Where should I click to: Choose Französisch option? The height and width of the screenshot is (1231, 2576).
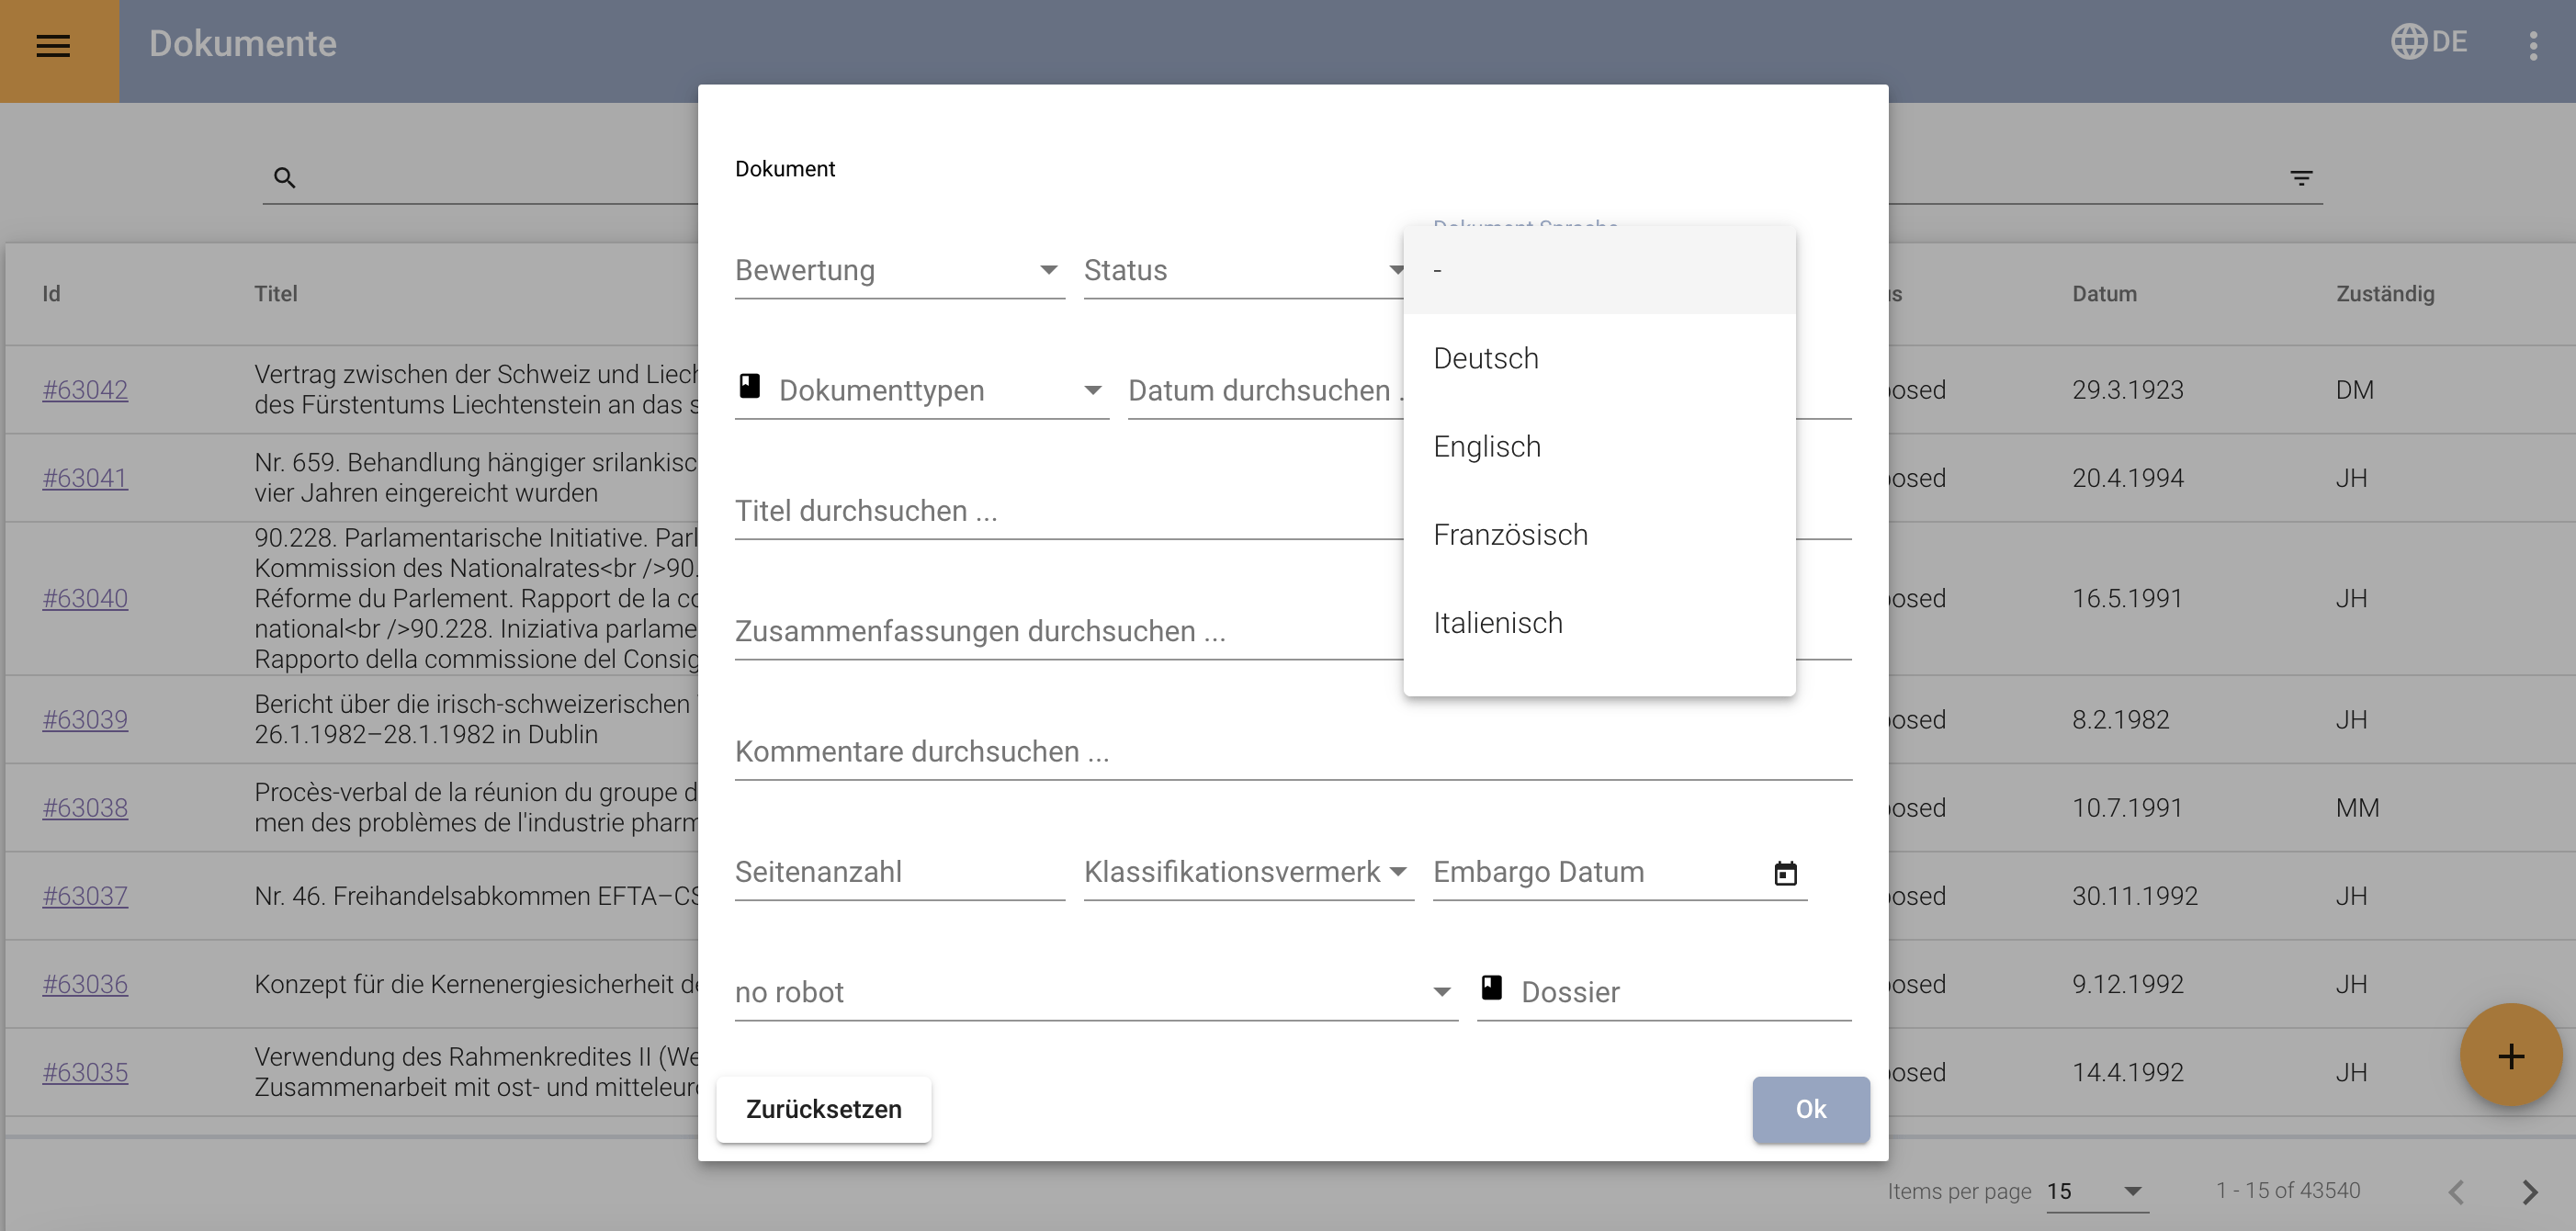[x=1510, y=535]
